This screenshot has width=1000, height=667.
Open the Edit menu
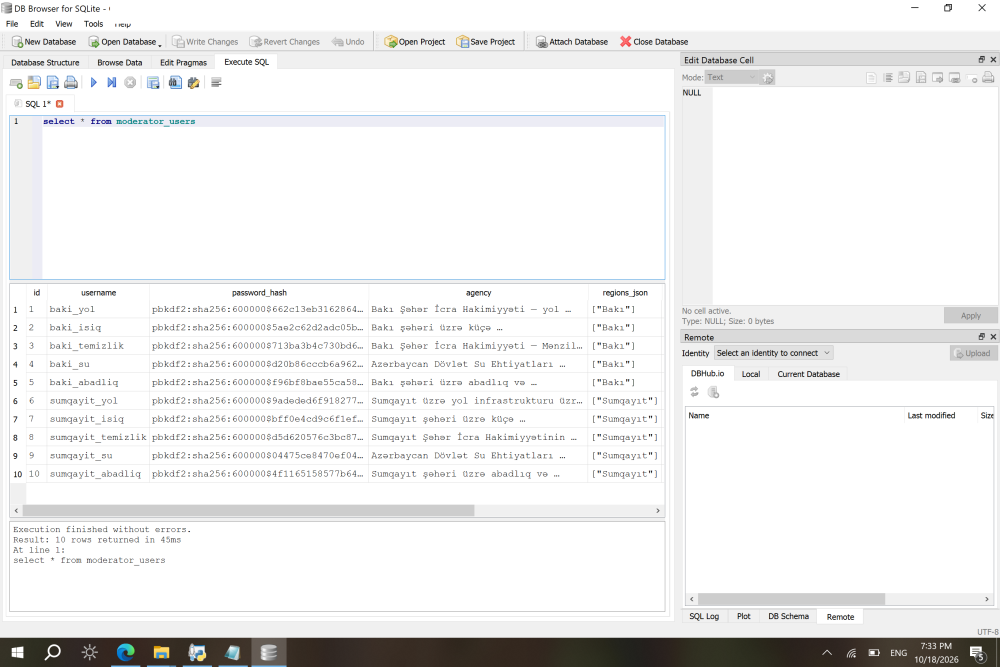coord(37,24)
